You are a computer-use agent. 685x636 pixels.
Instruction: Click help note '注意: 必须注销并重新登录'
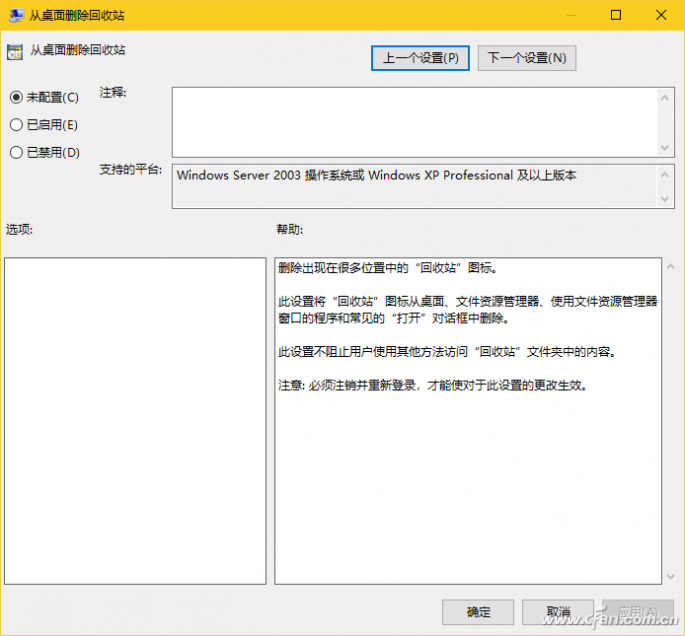433,385
